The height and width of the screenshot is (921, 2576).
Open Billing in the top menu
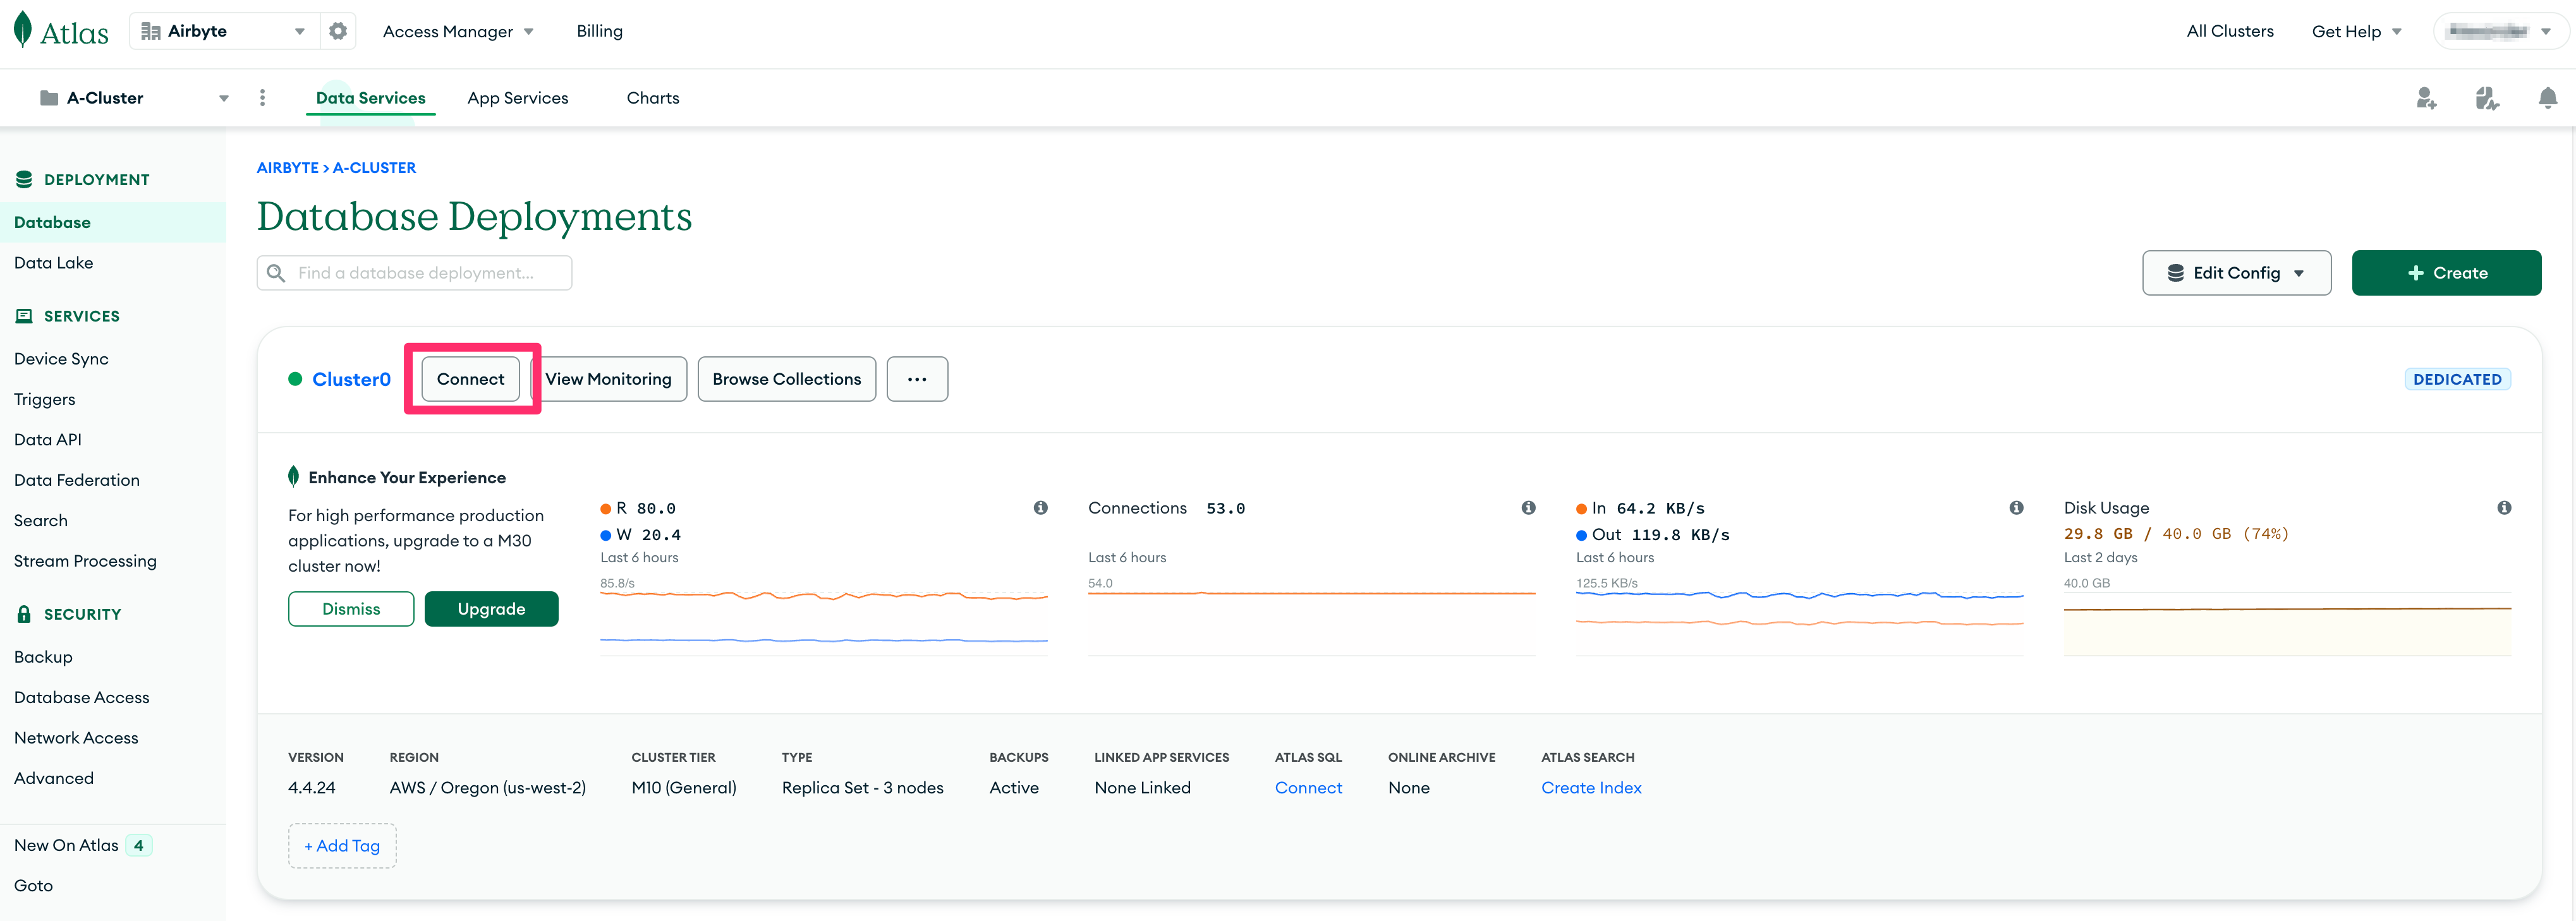click(600, 31)
